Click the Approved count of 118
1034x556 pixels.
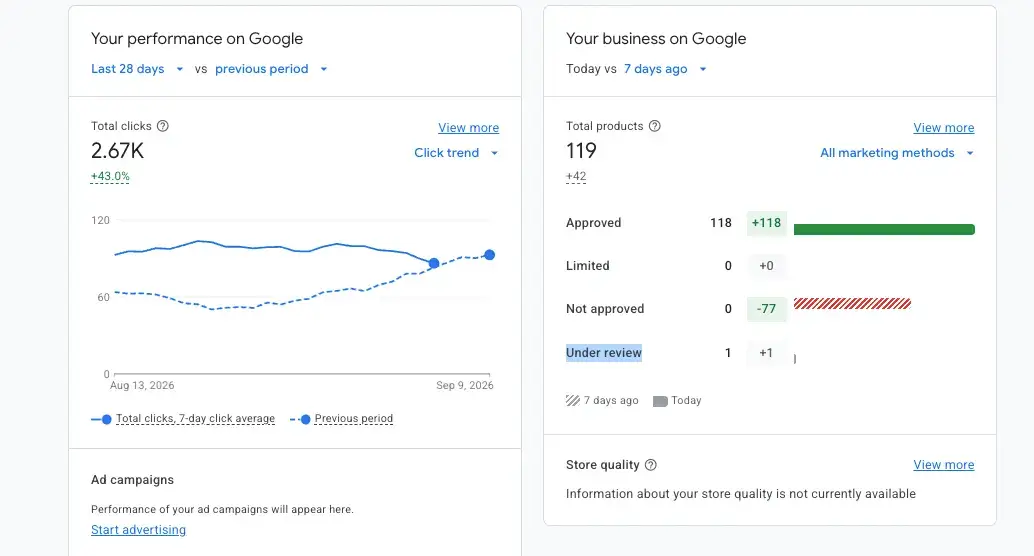[721, 223]
